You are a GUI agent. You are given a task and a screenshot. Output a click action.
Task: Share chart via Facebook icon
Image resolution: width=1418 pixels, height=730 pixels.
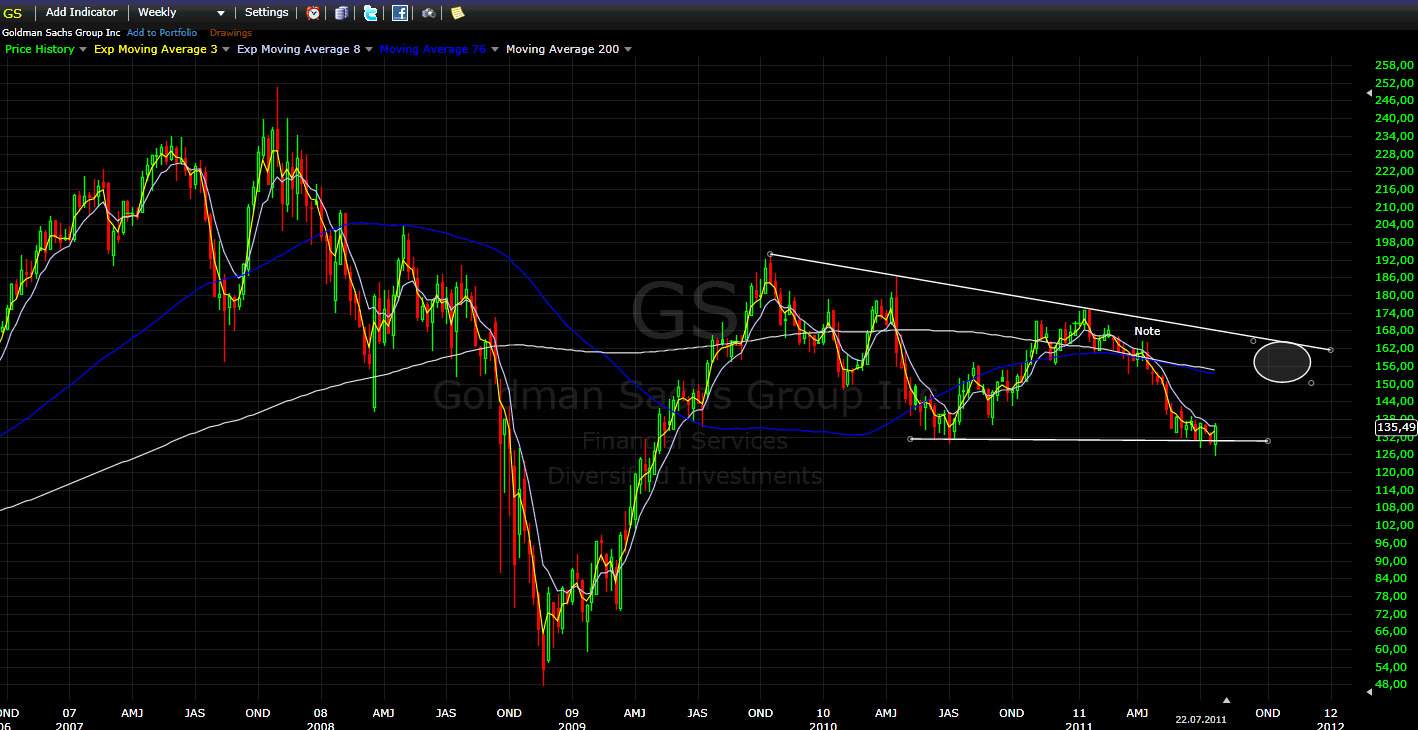pyautogui.click(x=400, y=13)
